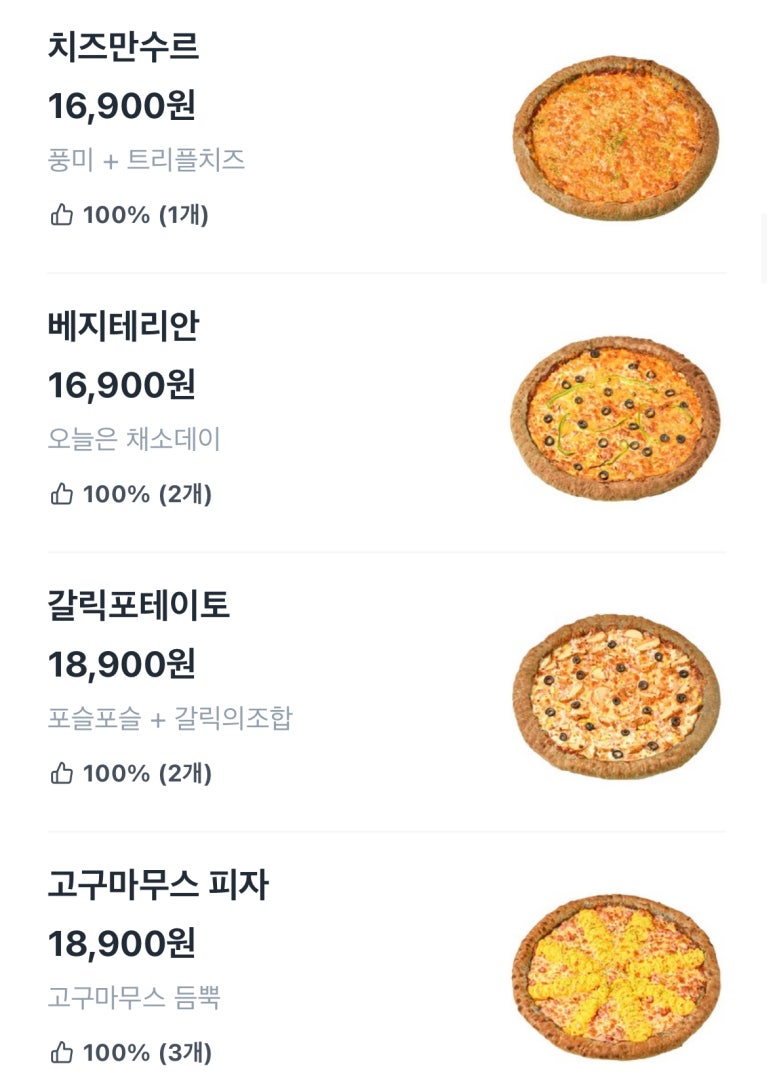The height and width of the screenshot is (1087, 773).
Task: Open the 갈릭포테이토 pizza photo
Action: 616,697
